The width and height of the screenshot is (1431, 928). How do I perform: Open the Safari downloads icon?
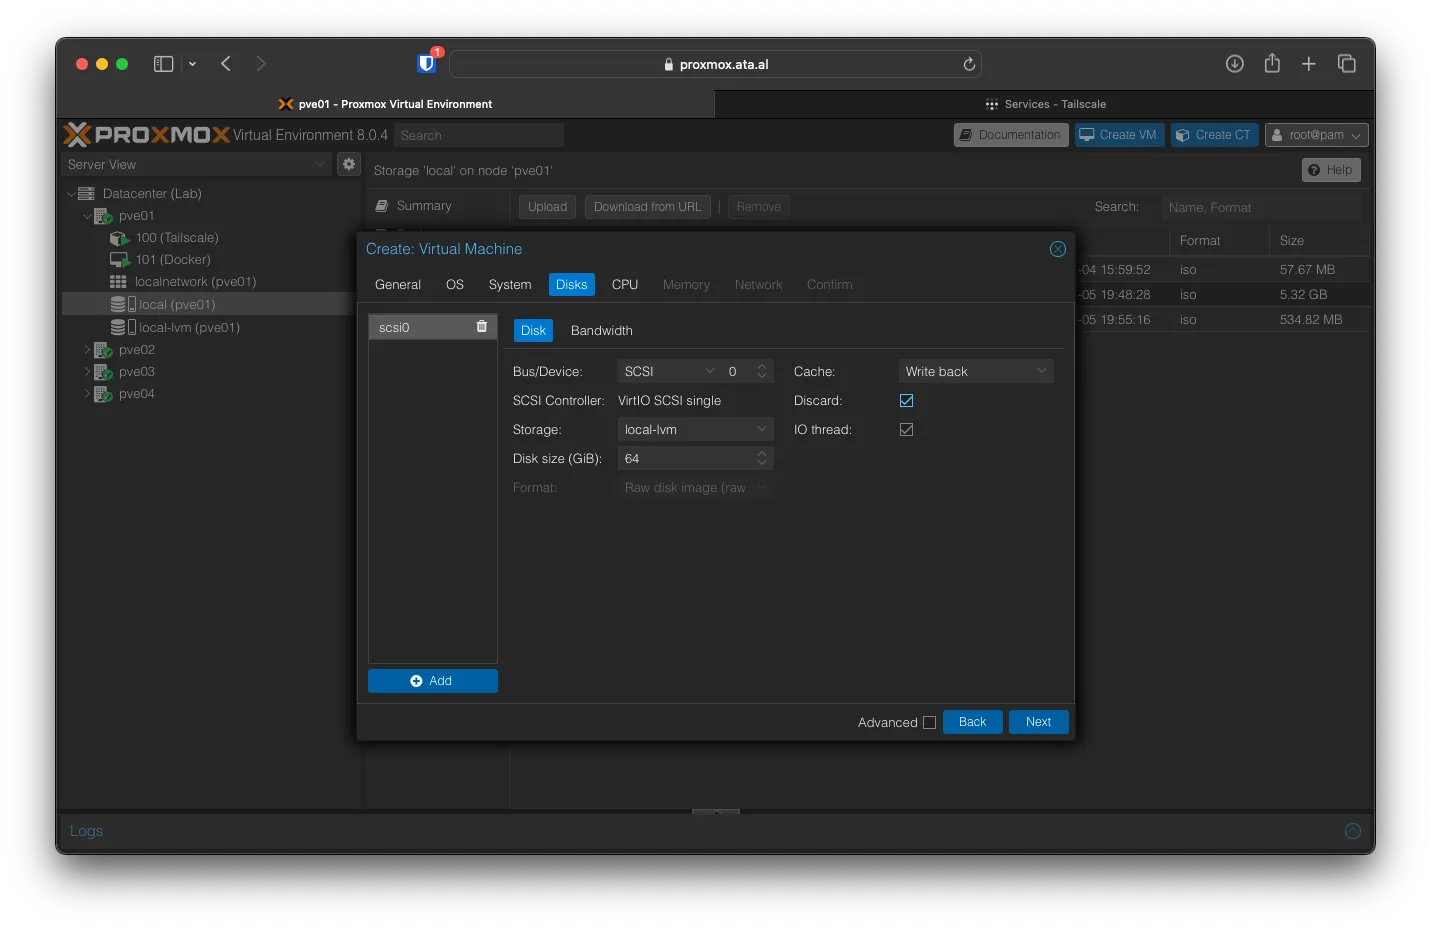(1235, 64)
